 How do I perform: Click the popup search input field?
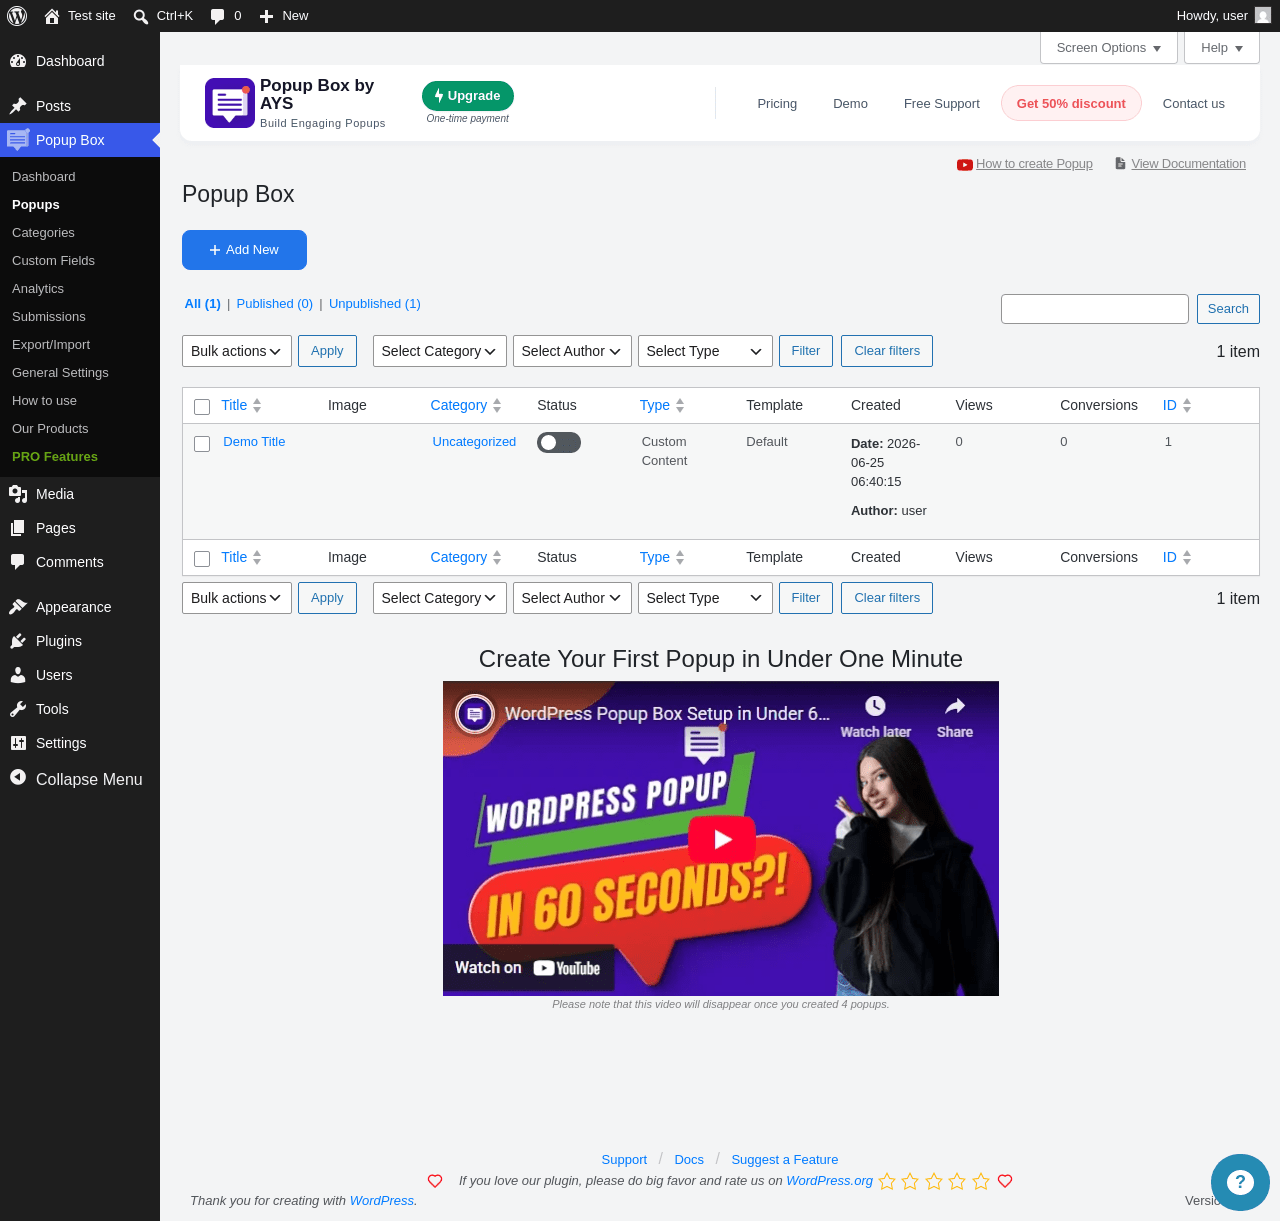(1095, 309)
